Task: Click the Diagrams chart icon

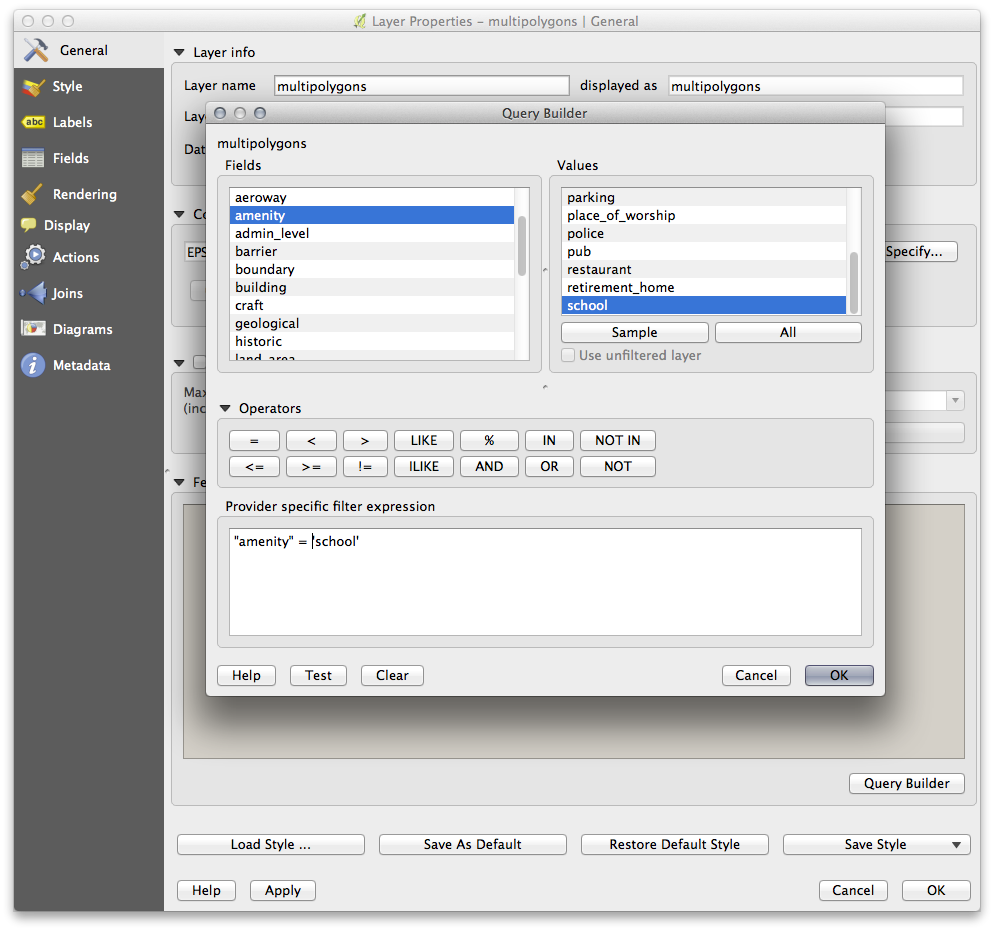Action: (x=34, y=329)
